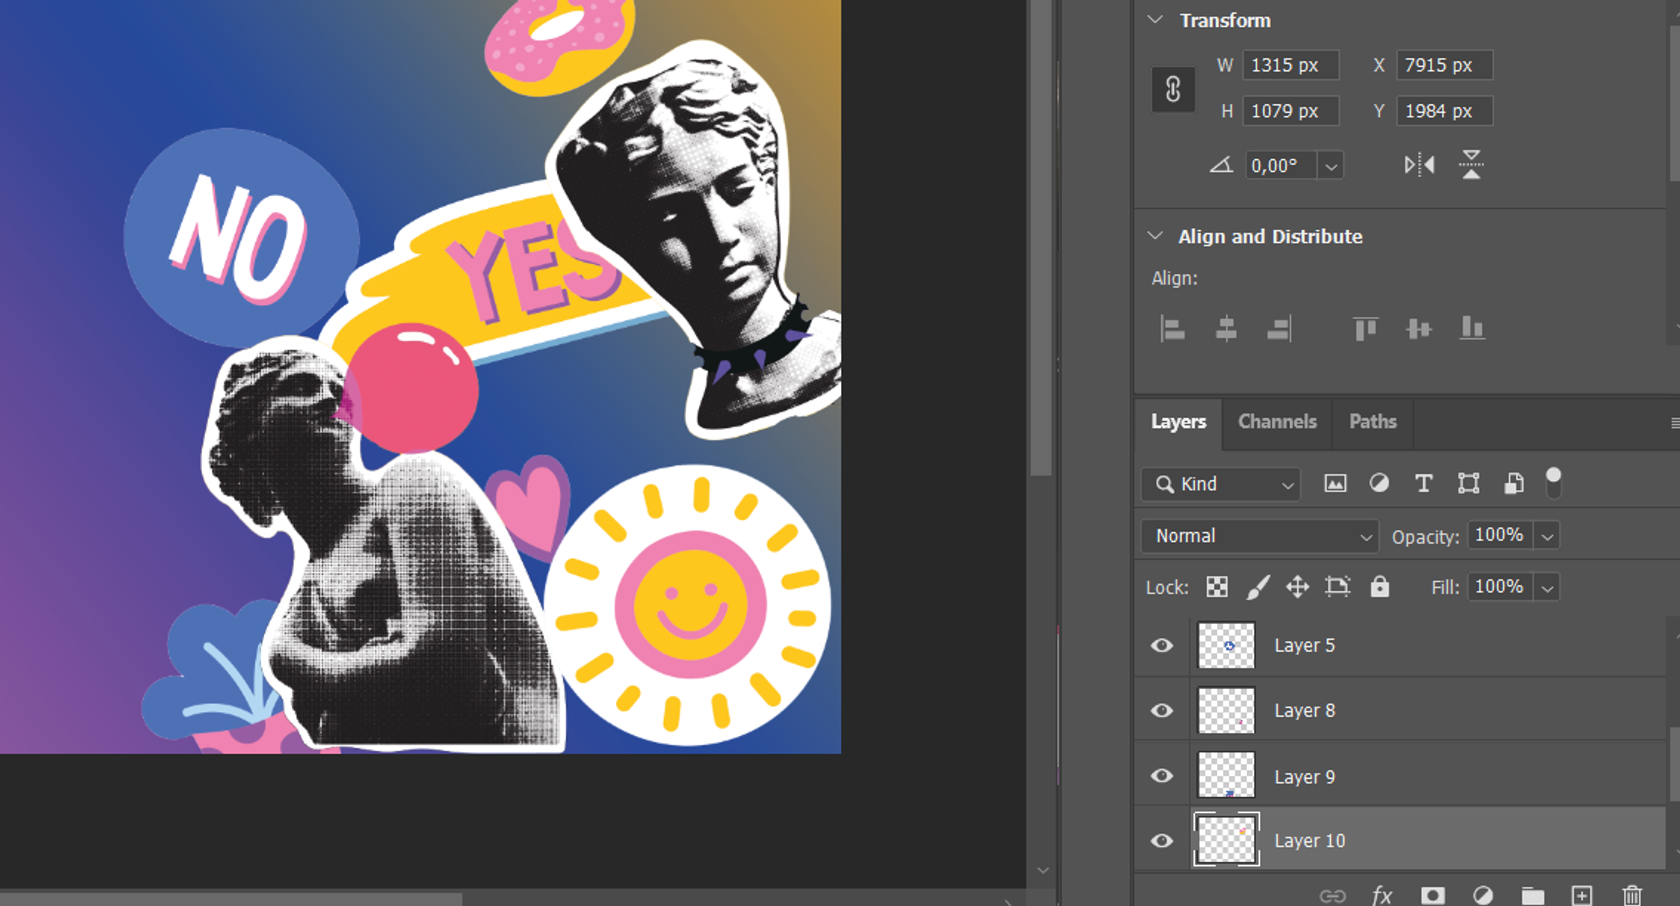Viewport: 1680px width, 906px height.
Task: Align vertical centers icon
Action: pos(1418,329)
